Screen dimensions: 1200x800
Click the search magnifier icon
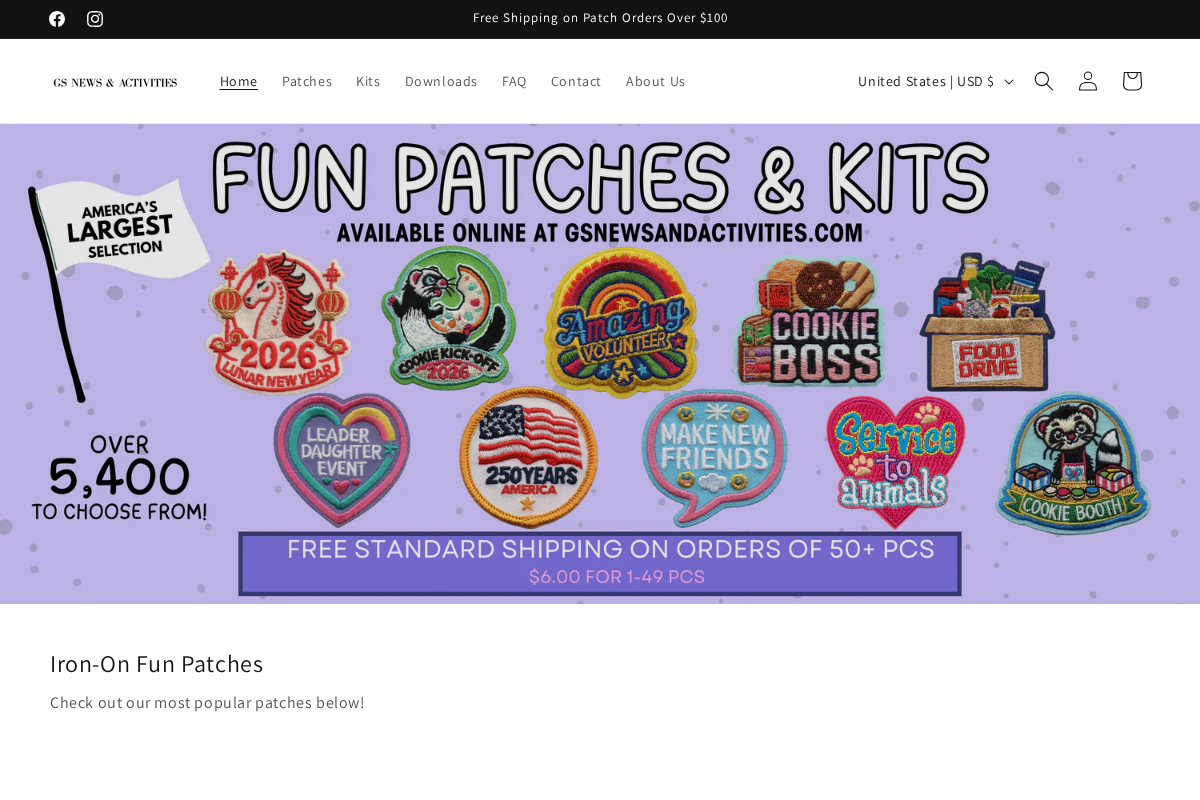click(x=1043, y=81)
